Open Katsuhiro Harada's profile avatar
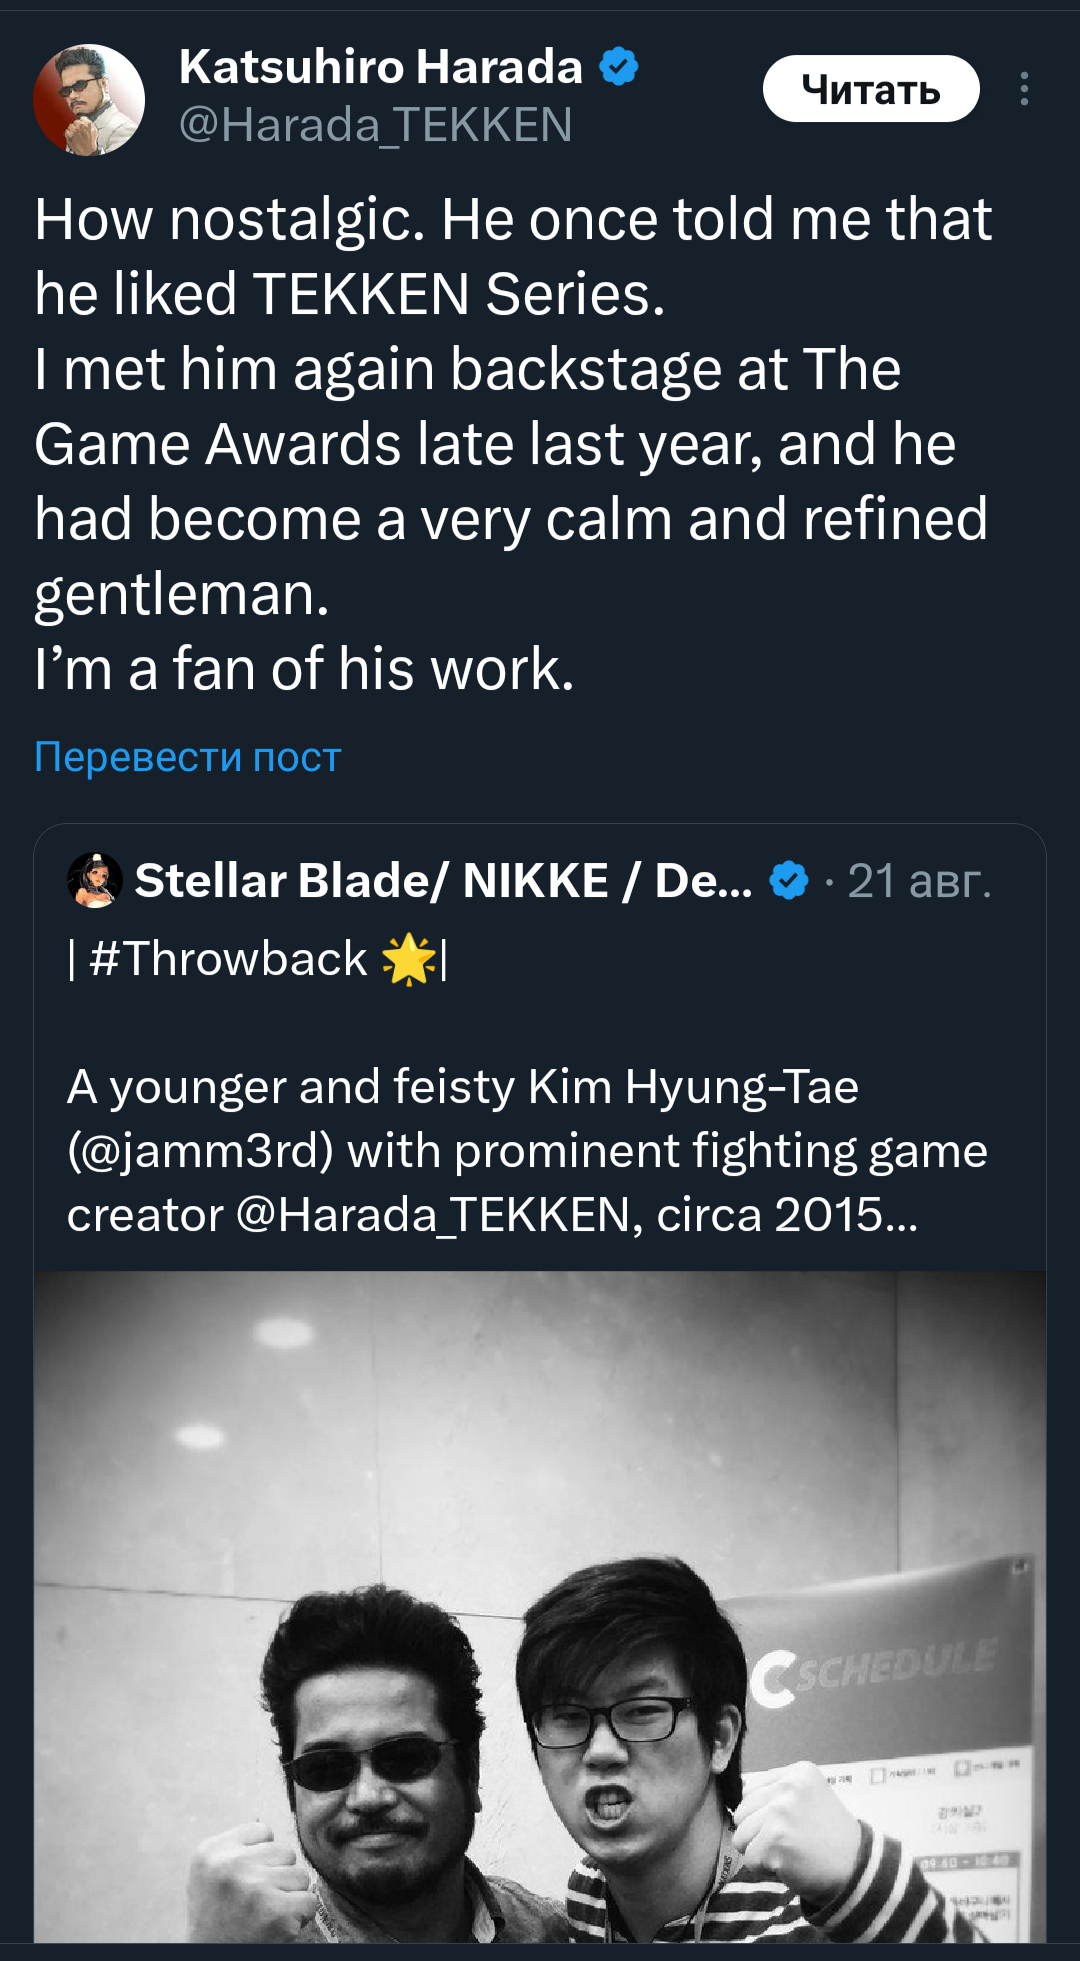The image size is (1080, 1961). point(89,100)
